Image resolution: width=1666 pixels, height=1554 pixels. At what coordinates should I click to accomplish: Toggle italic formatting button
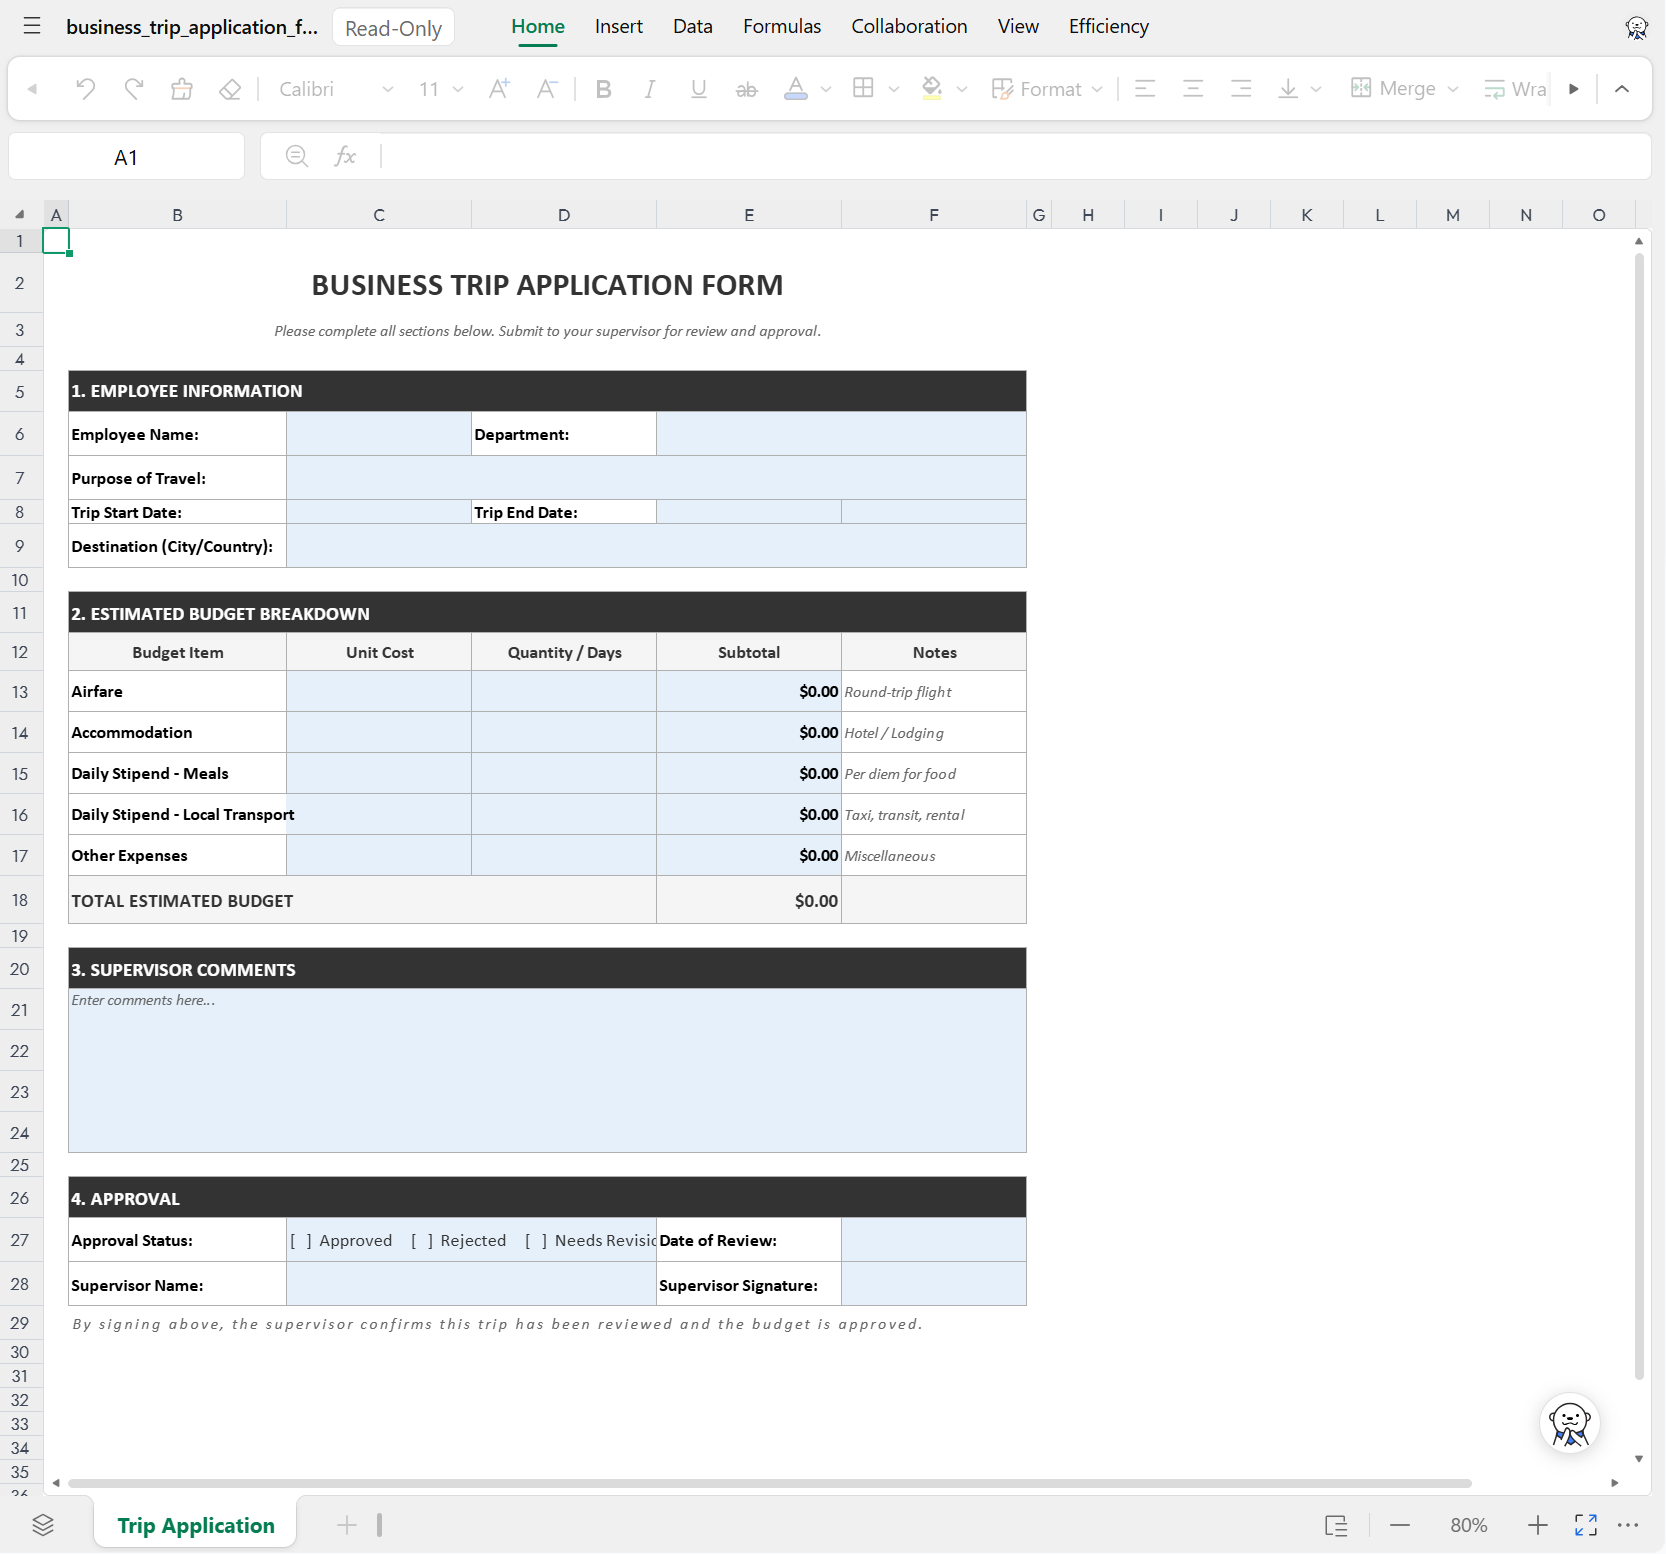(x=650, y=89)
